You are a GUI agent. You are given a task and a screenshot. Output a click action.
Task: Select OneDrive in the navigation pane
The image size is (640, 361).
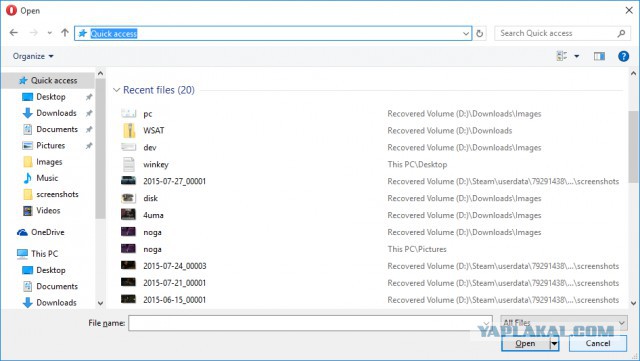(x=47, y=232)
